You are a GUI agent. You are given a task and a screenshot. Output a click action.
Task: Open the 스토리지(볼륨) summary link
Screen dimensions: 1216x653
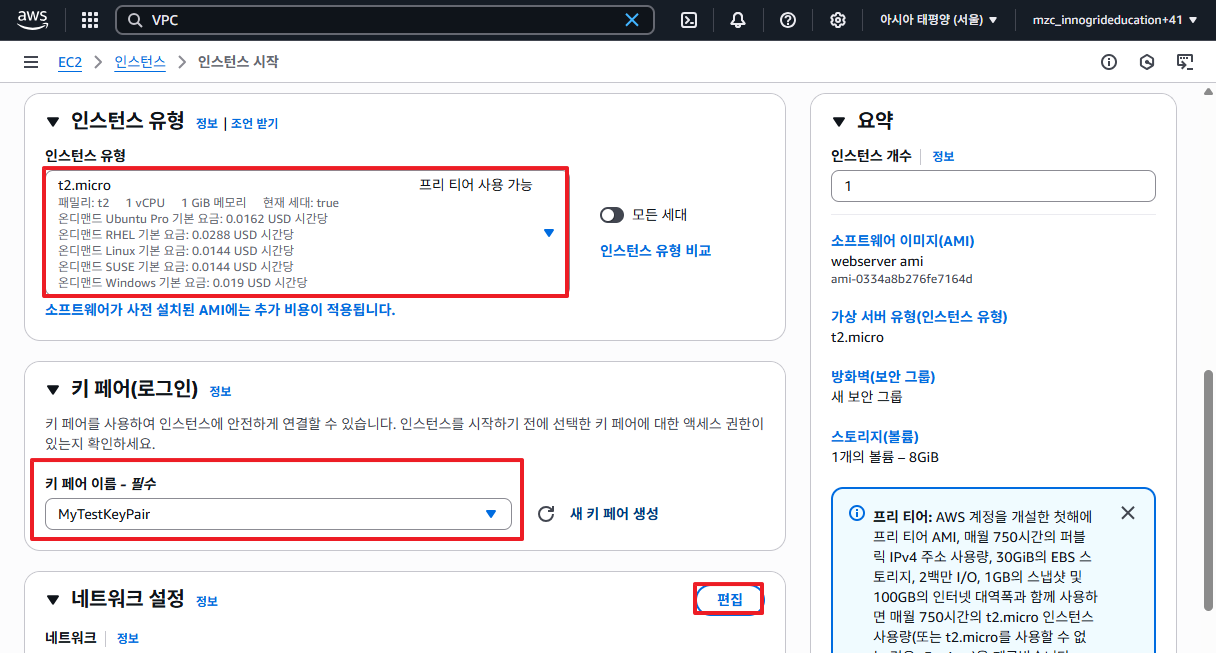tap(875, 436)
